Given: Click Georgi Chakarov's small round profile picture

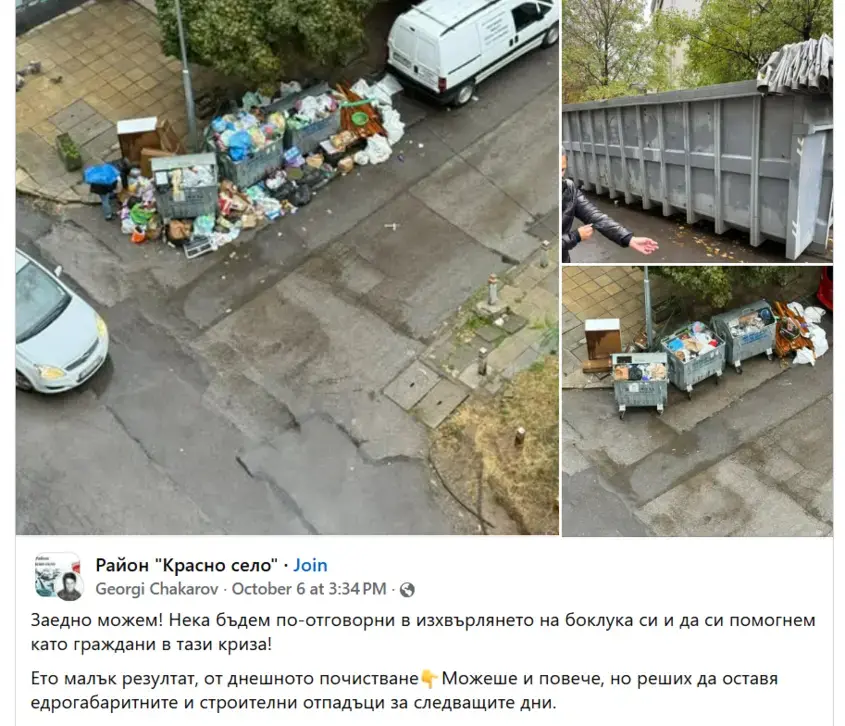Looking at the screenshot, I should pos(70,586).
